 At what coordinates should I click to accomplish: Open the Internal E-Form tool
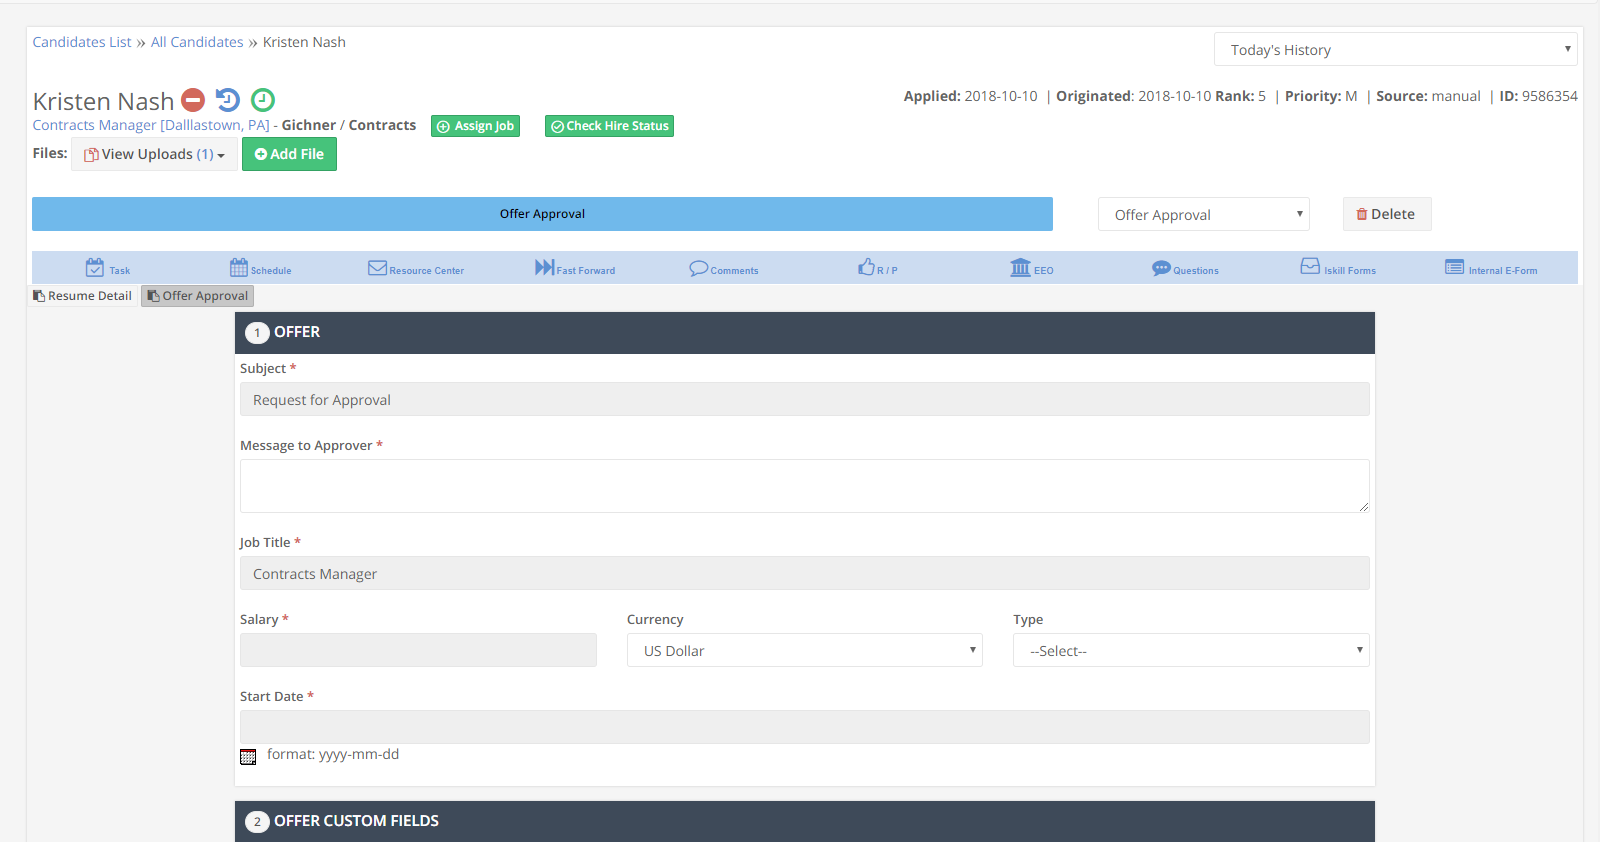1491,268
